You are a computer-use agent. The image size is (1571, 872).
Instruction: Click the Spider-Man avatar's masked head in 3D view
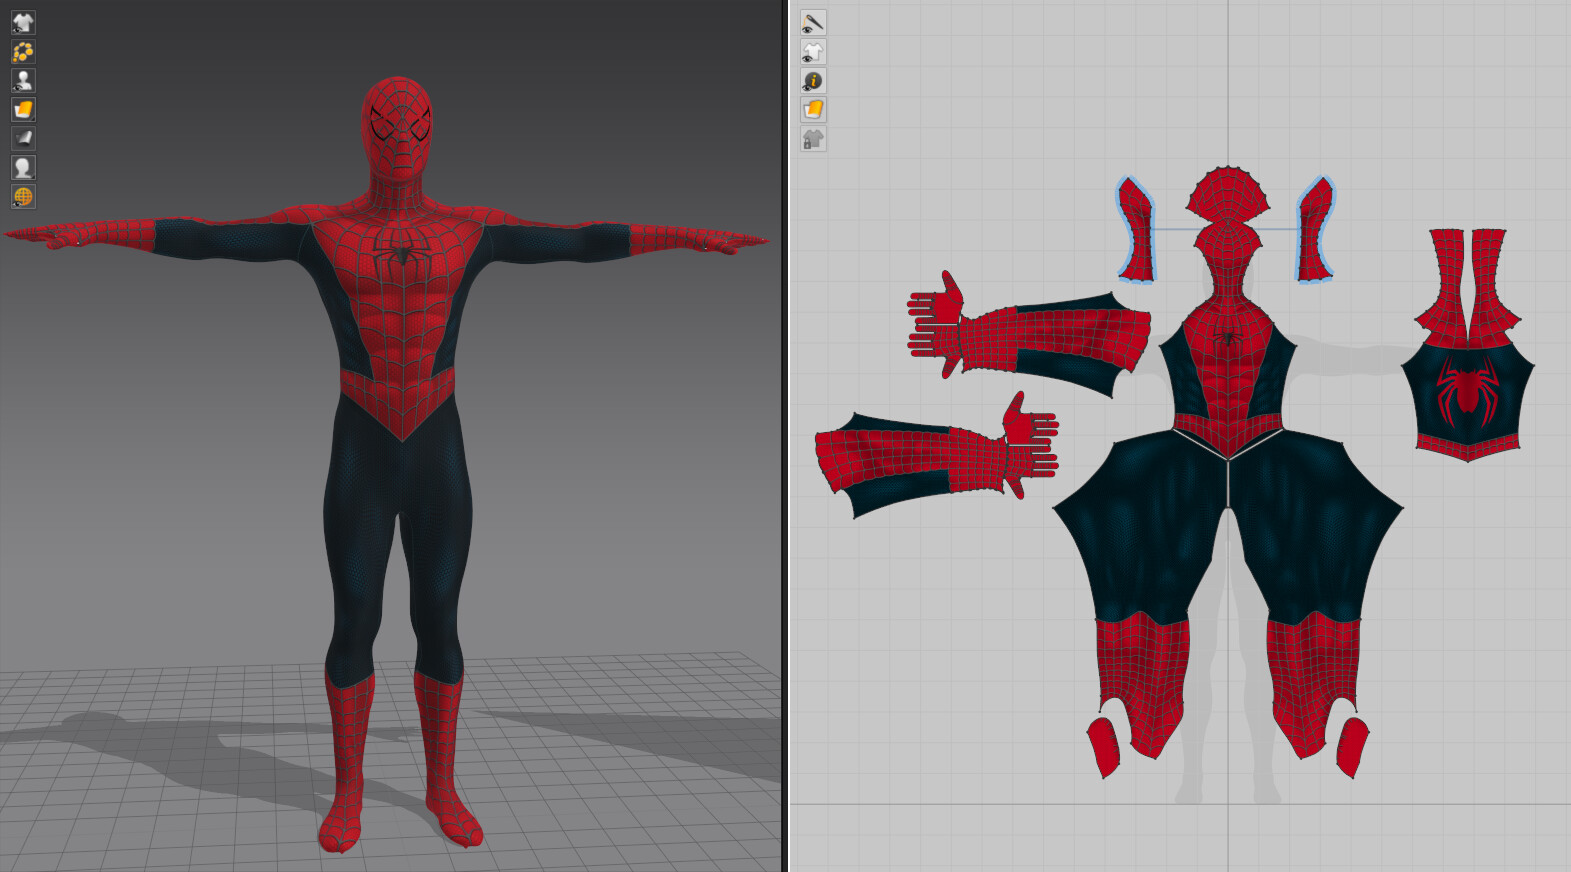398,127
